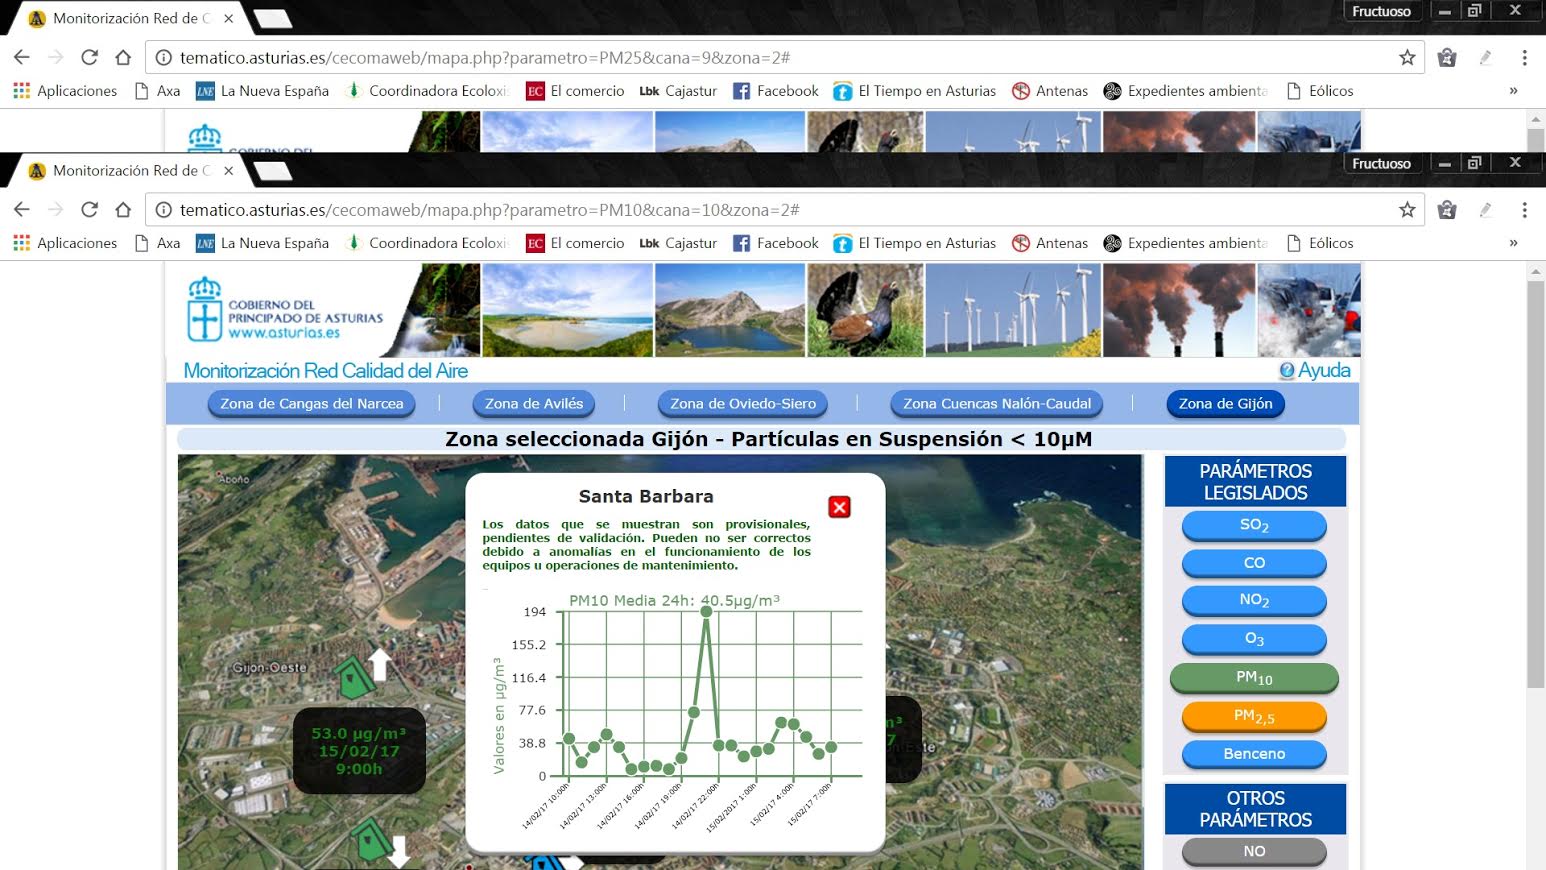Expand bookmarks overflow chevron in lower window
This screenshot has height=870, width=1546.
click(x=1513, y=243)
